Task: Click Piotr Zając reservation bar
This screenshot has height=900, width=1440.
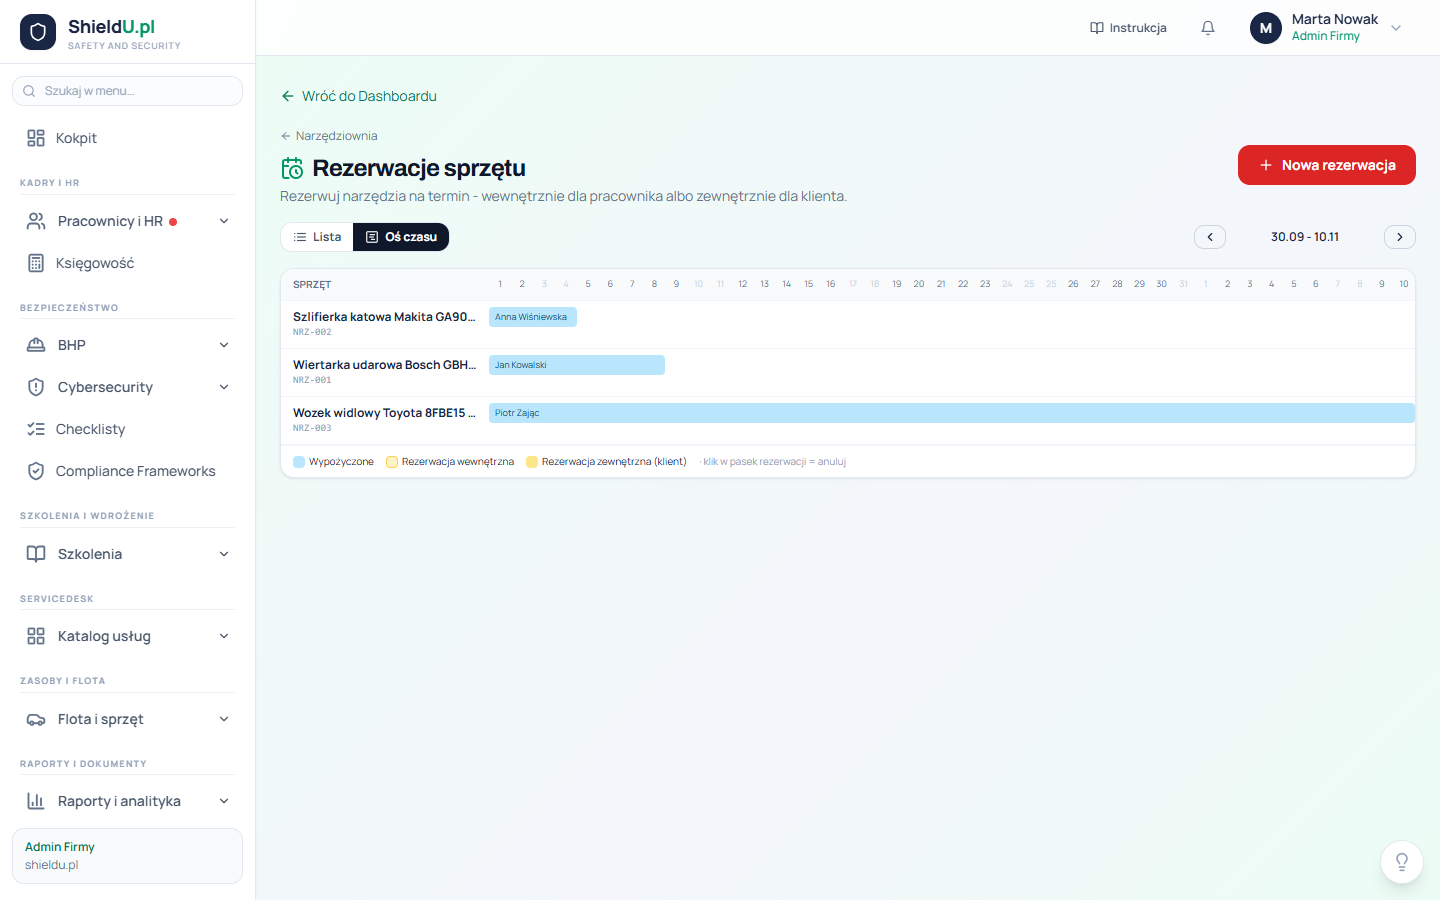Action: (x=952, y=413)
